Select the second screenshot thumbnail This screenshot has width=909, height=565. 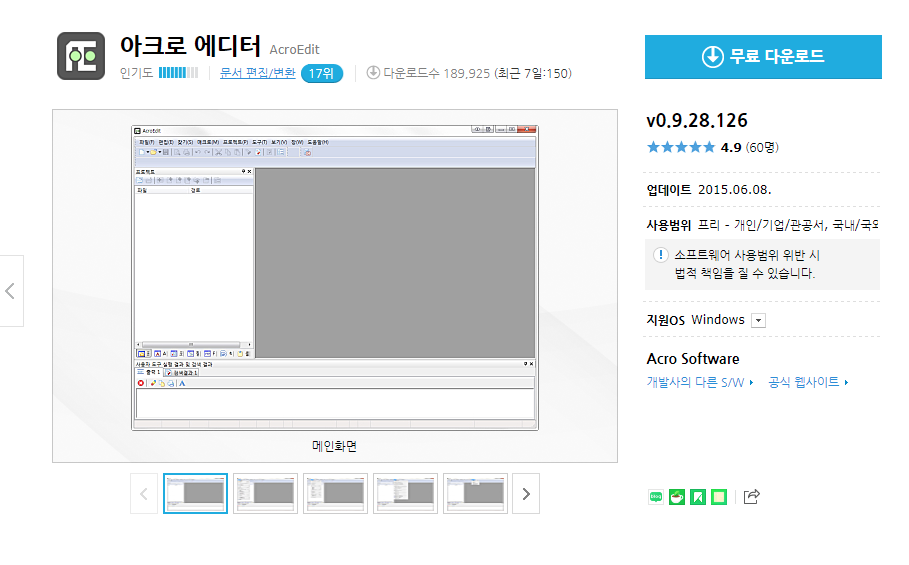click(x=266, y=494)
